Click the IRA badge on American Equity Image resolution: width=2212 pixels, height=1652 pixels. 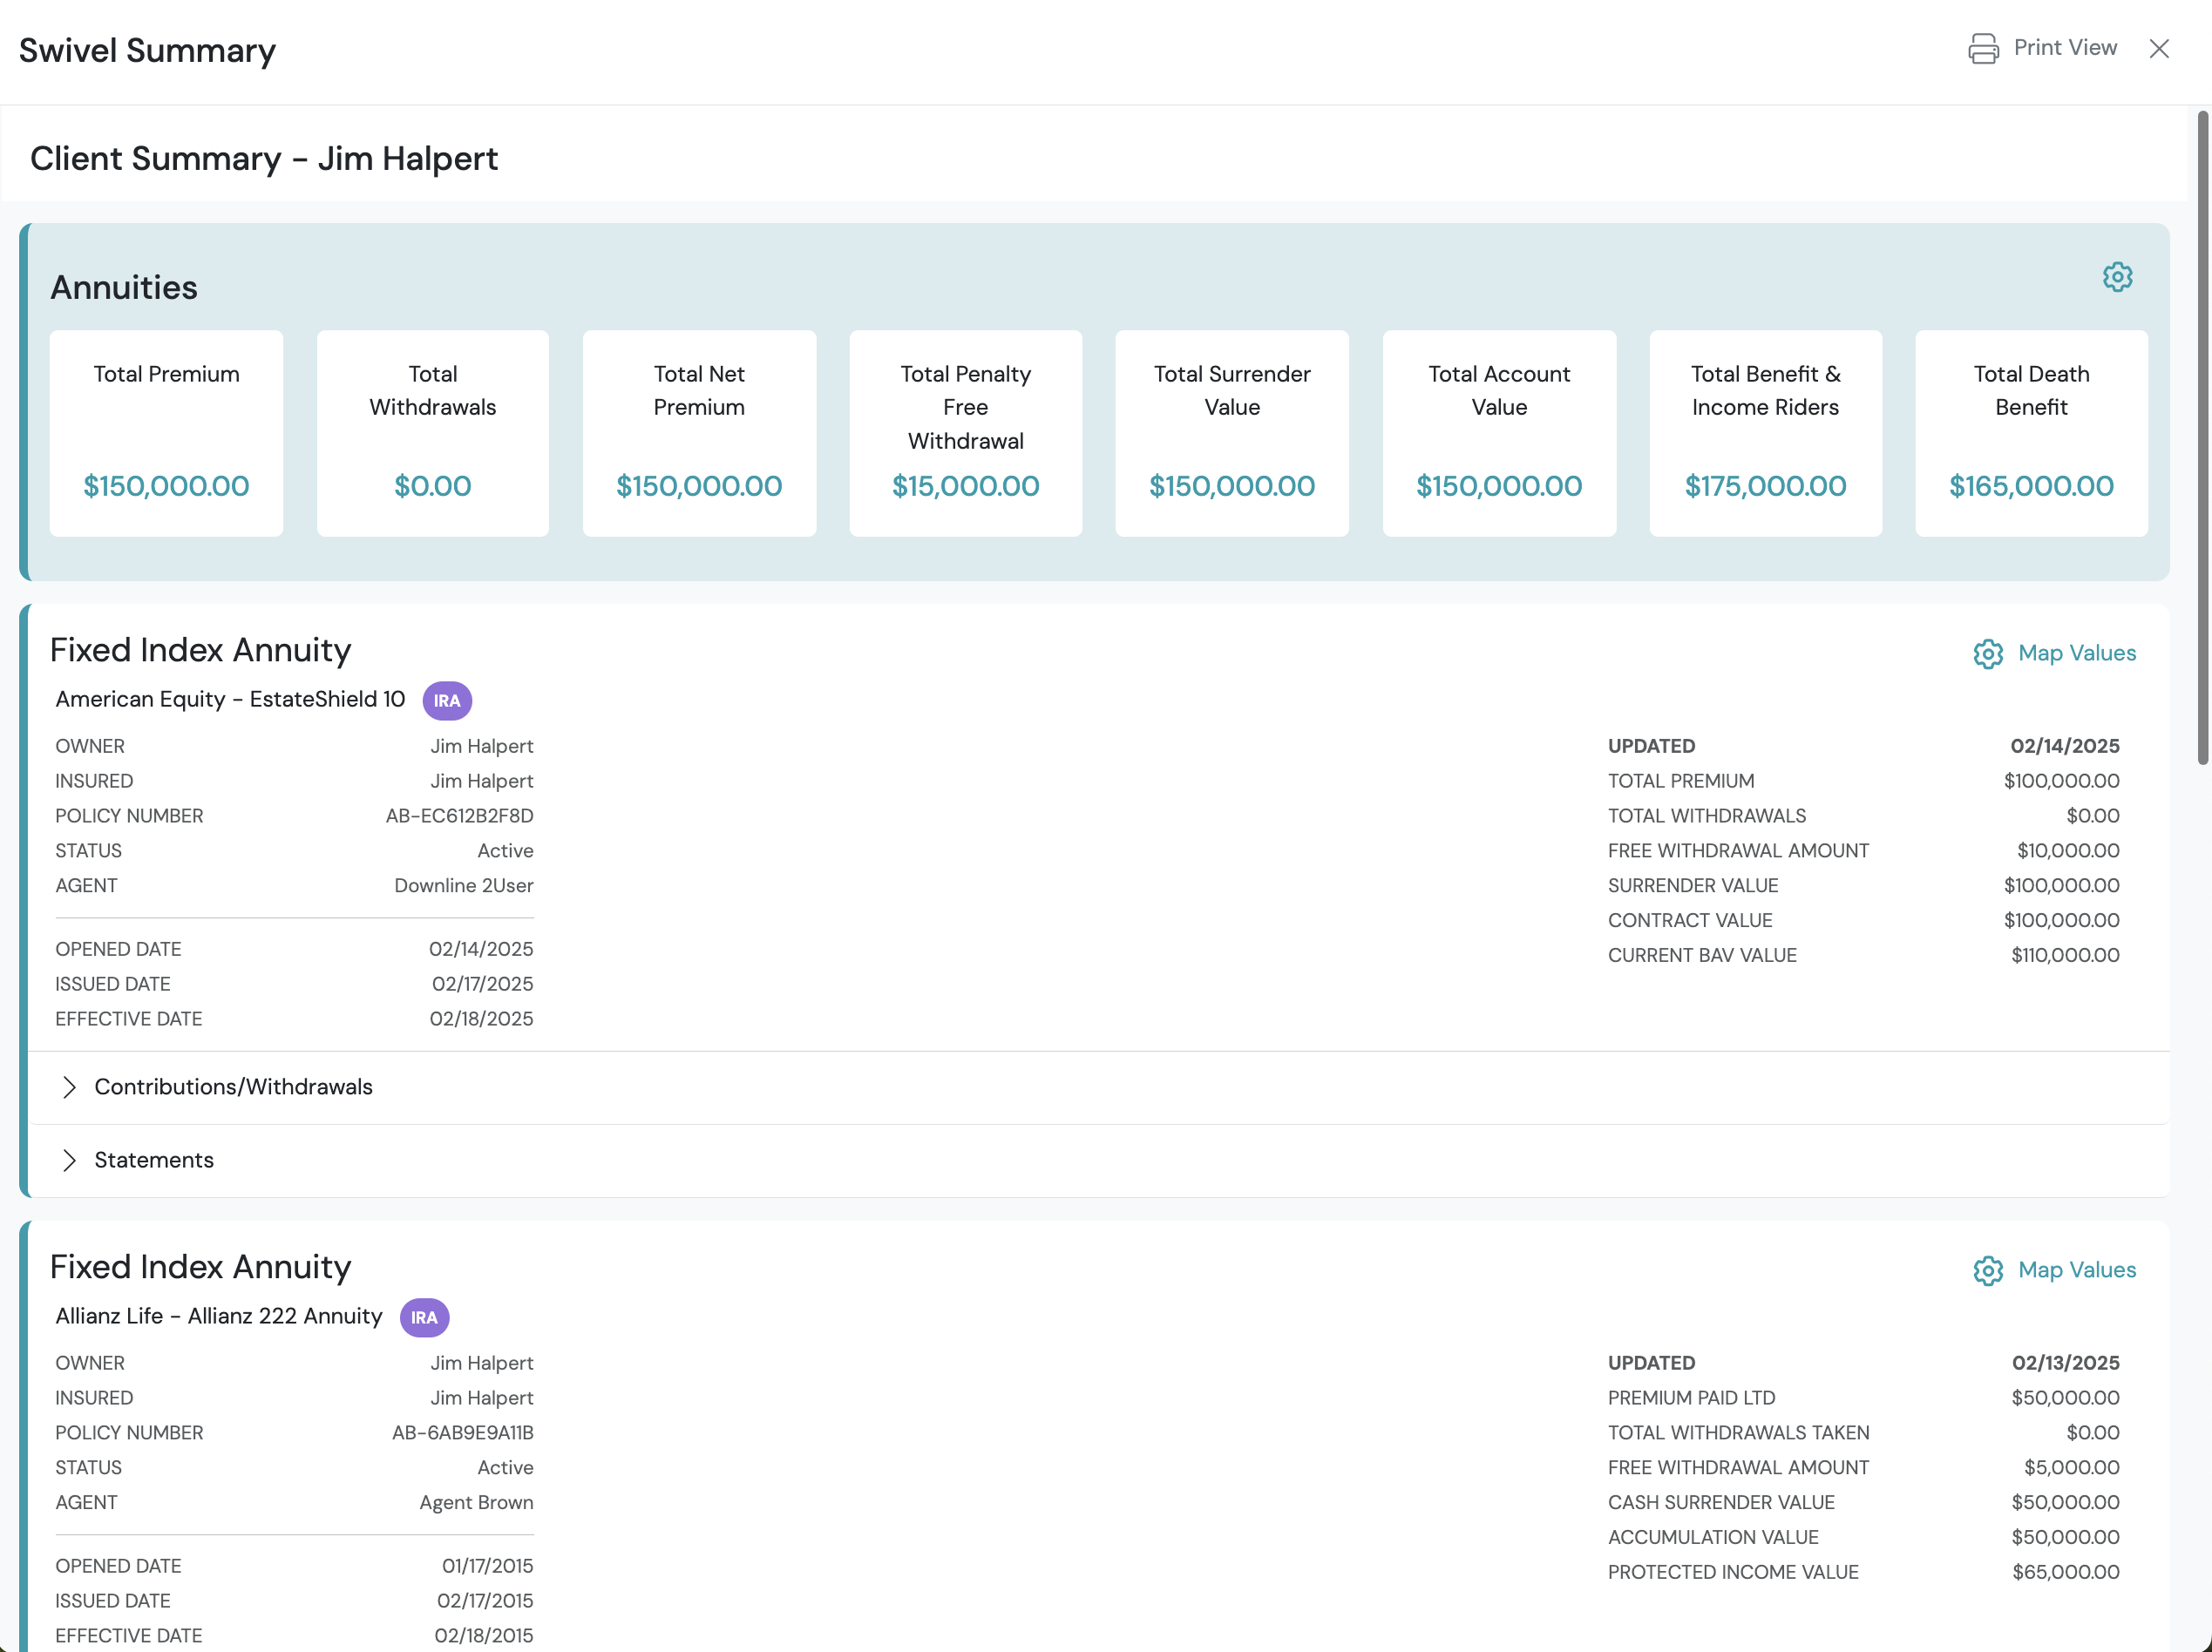click(x=447, y=700)
